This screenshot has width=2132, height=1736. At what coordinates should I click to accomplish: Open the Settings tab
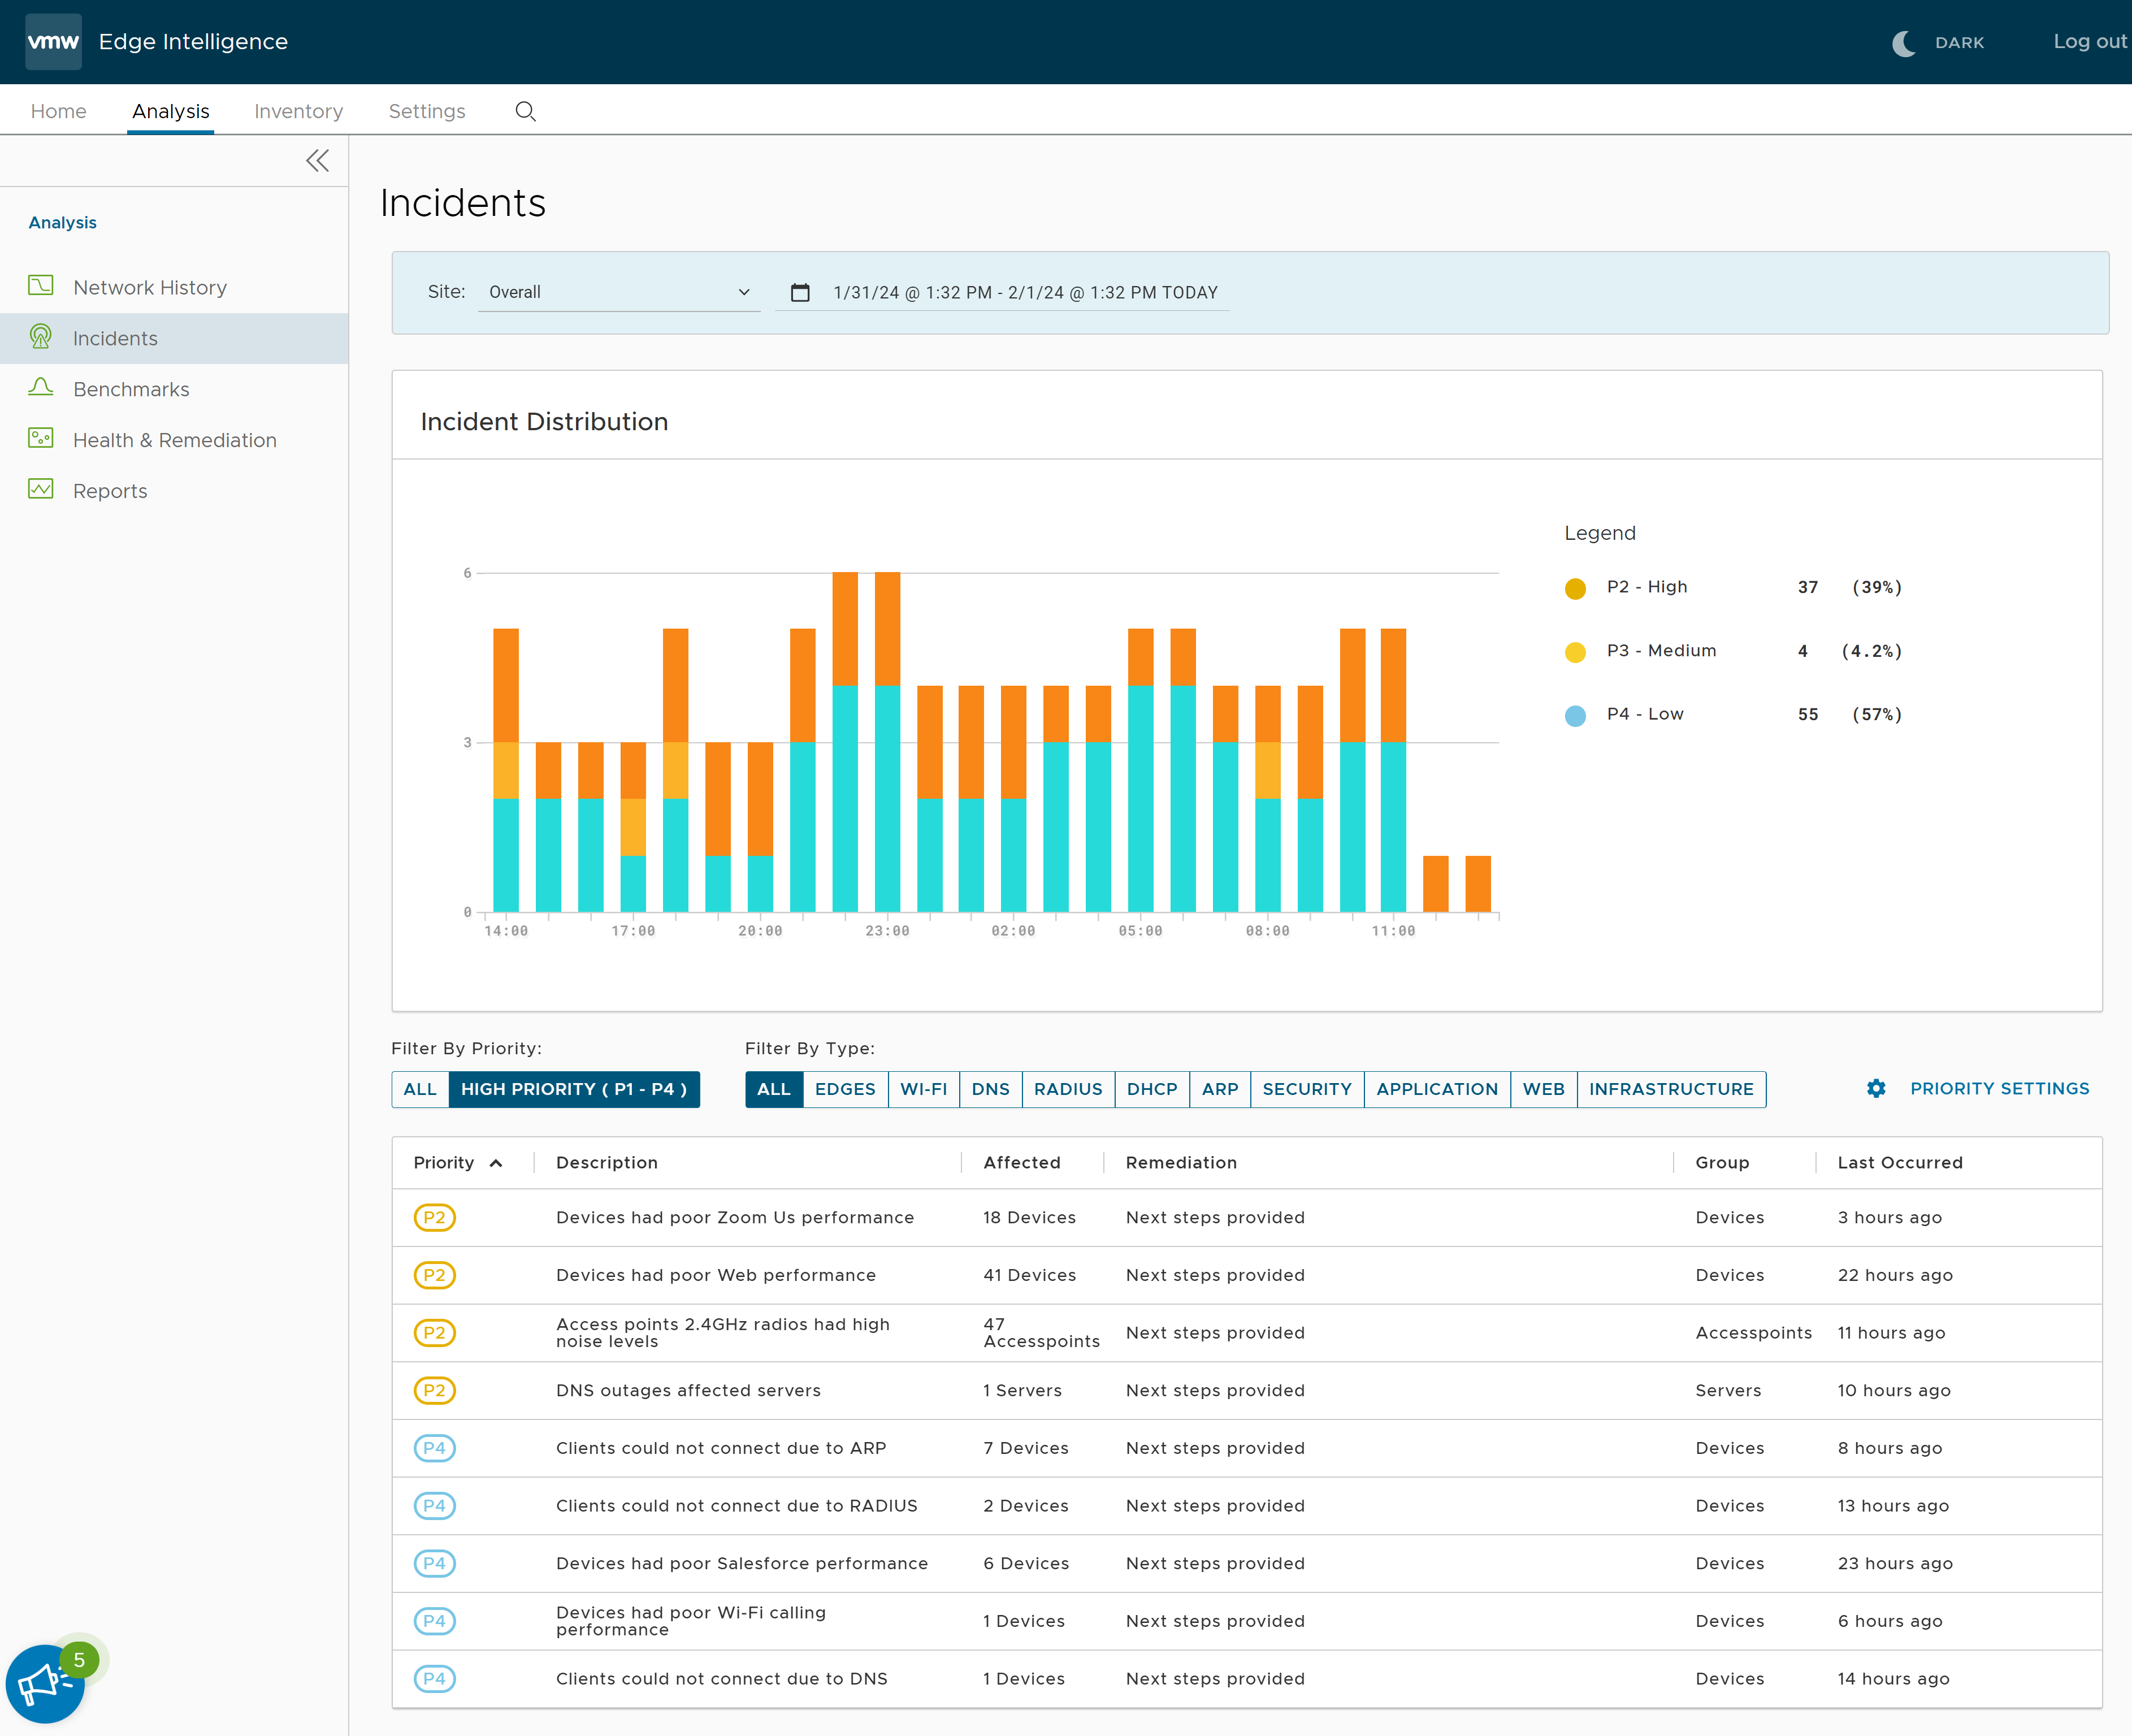(x=427, y=111)
